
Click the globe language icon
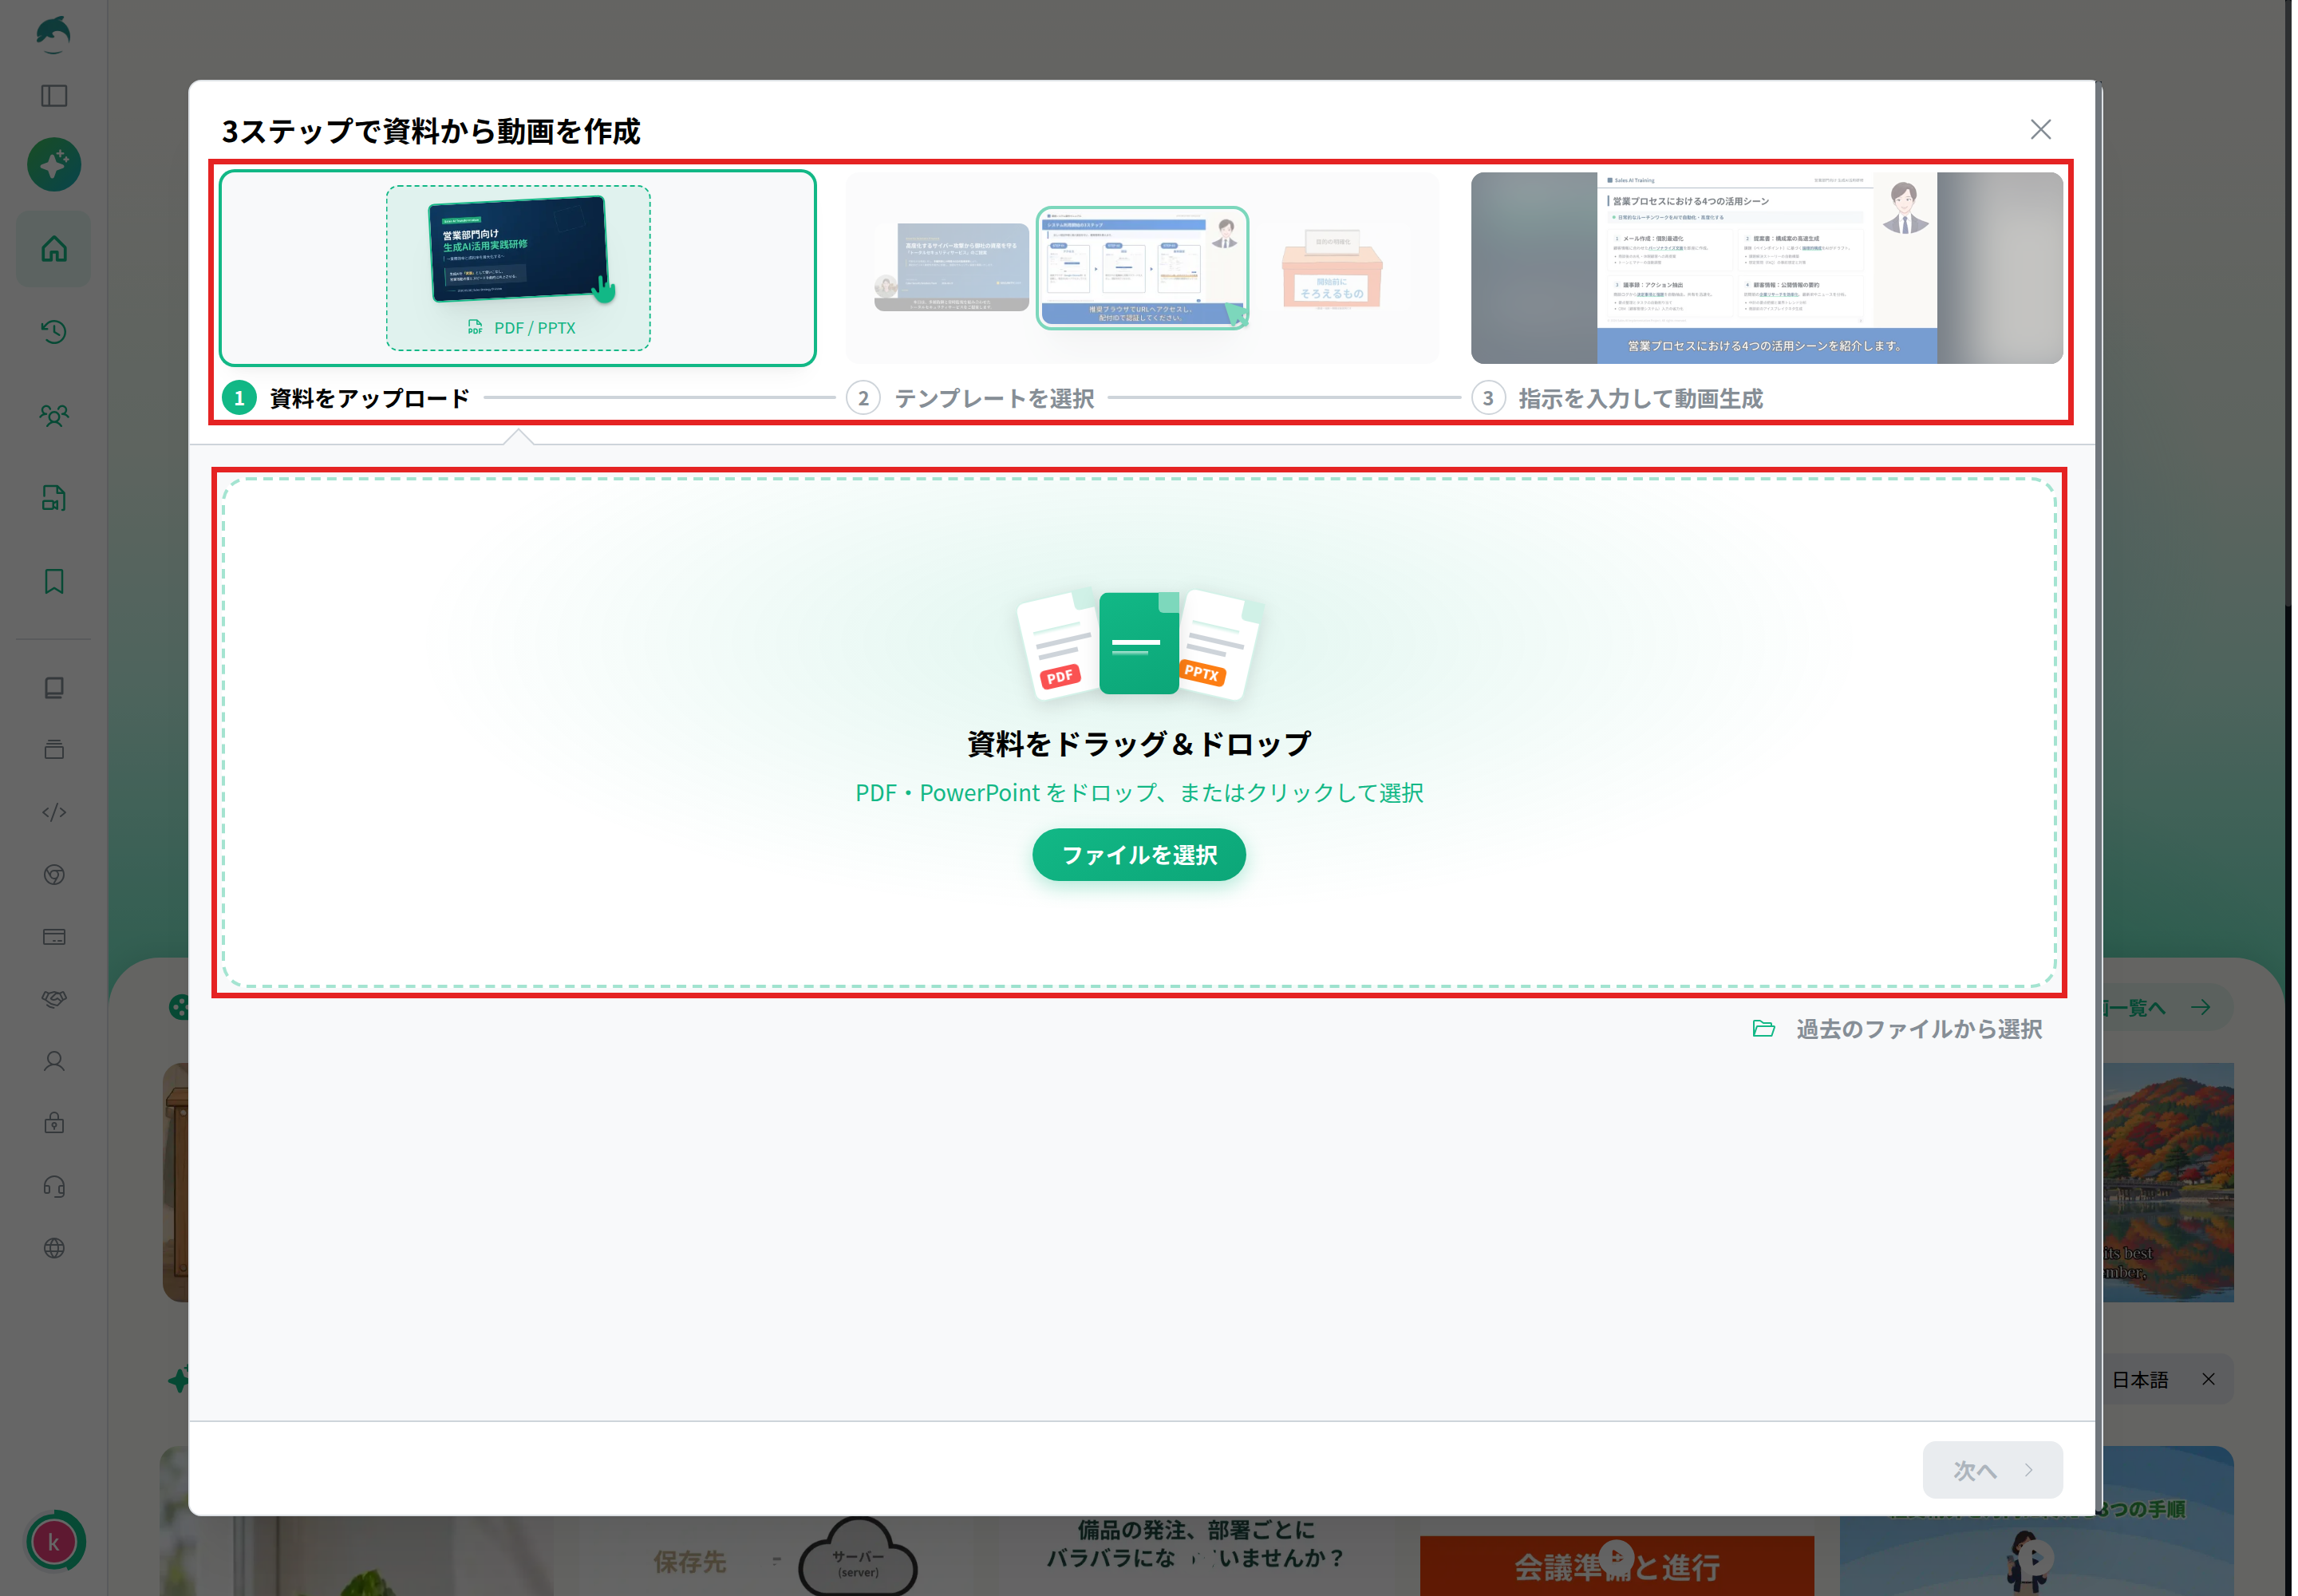(54, 1248)
